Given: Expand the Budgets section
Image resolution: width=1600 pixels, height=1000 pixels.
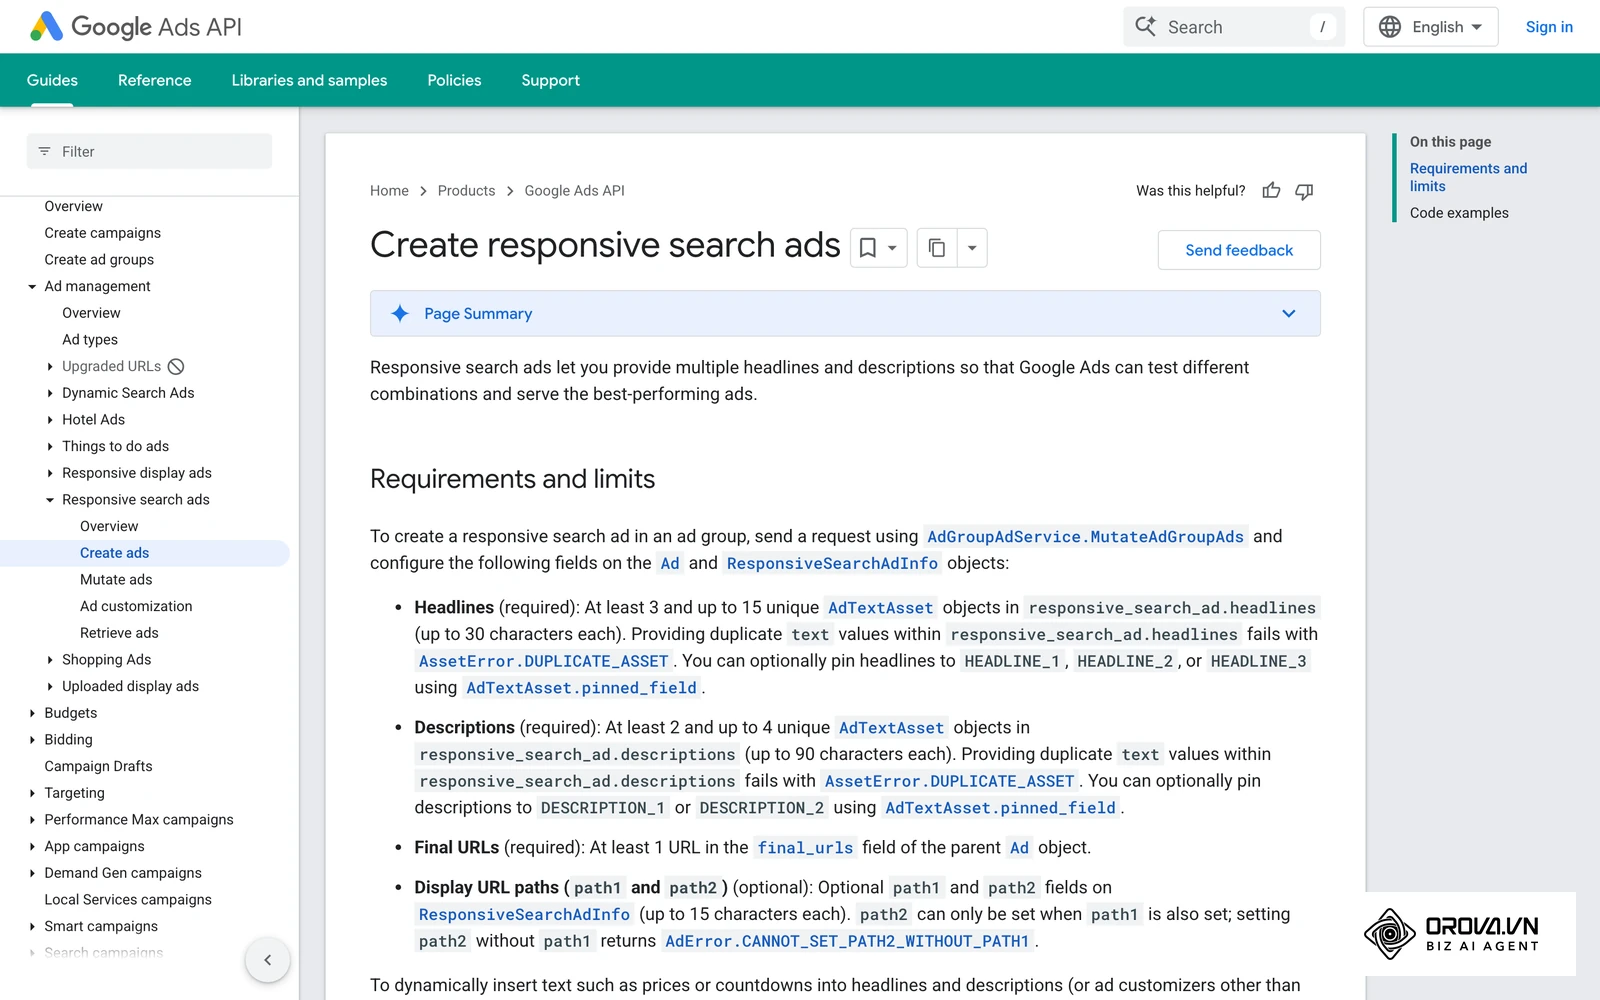Looking at the screenshot, I should [x=32, y=714].
